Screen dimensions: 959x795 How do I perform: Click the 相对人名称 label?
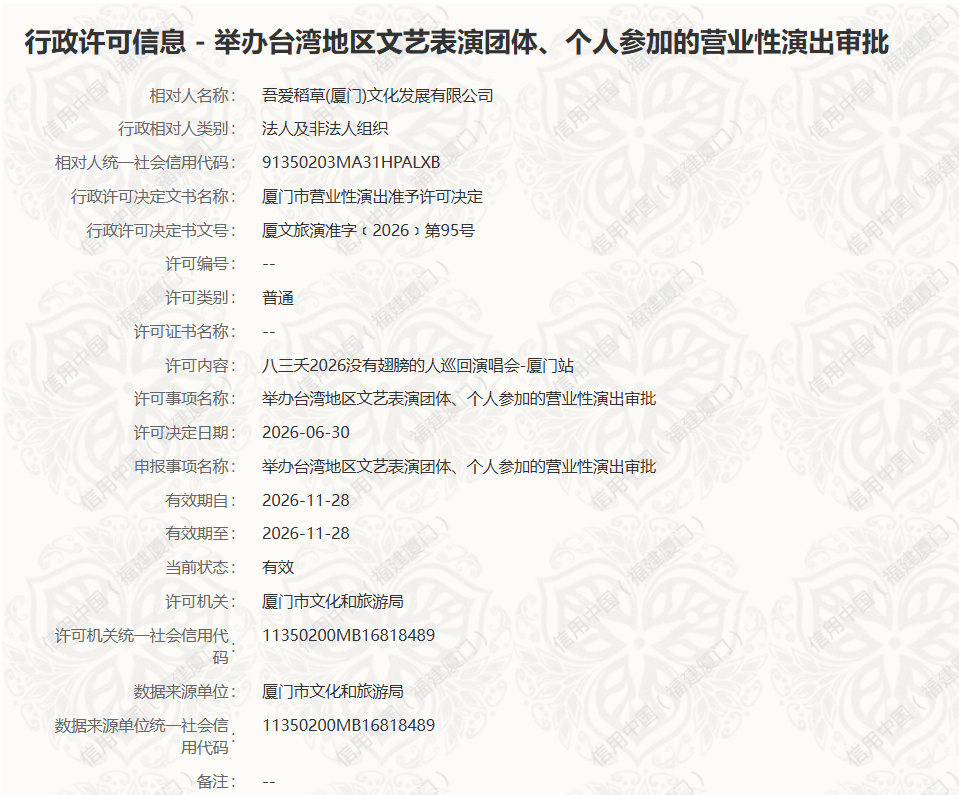pyautogui.click(x=193, y=95)
